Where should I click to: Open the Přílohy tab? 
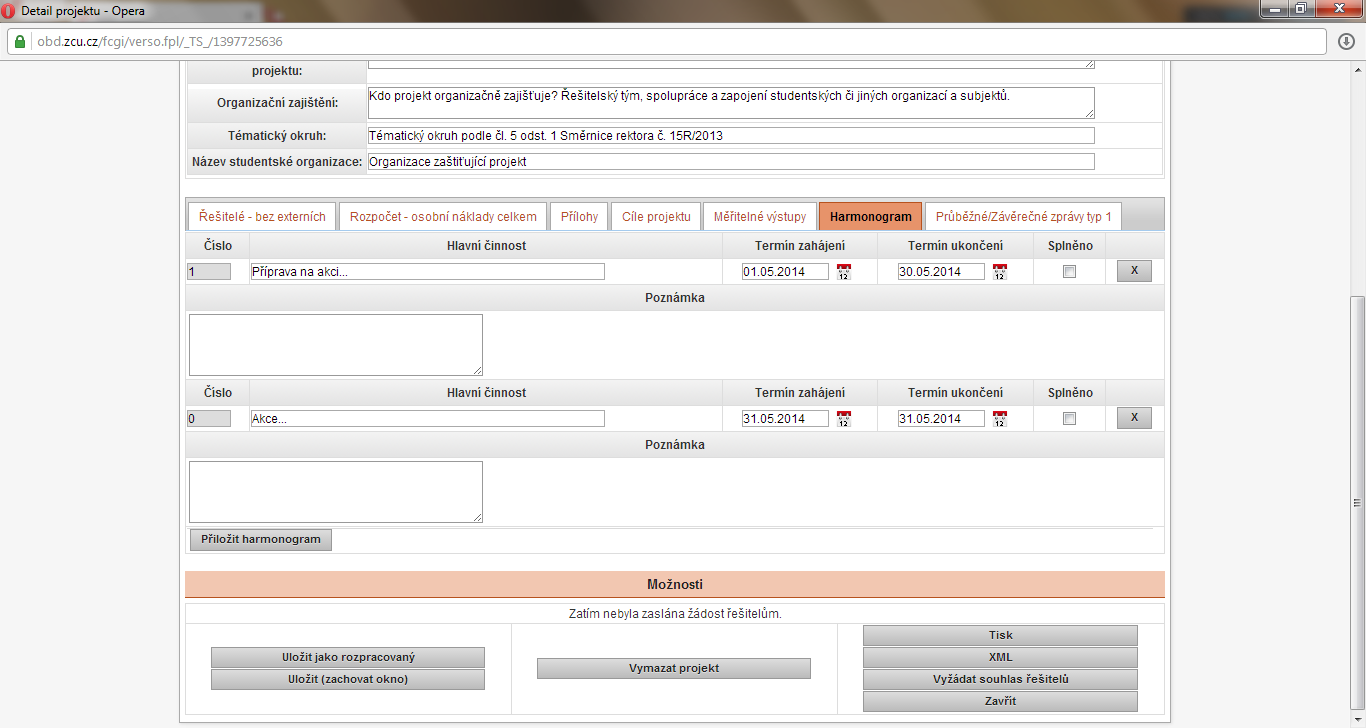(x=579, y=216)
